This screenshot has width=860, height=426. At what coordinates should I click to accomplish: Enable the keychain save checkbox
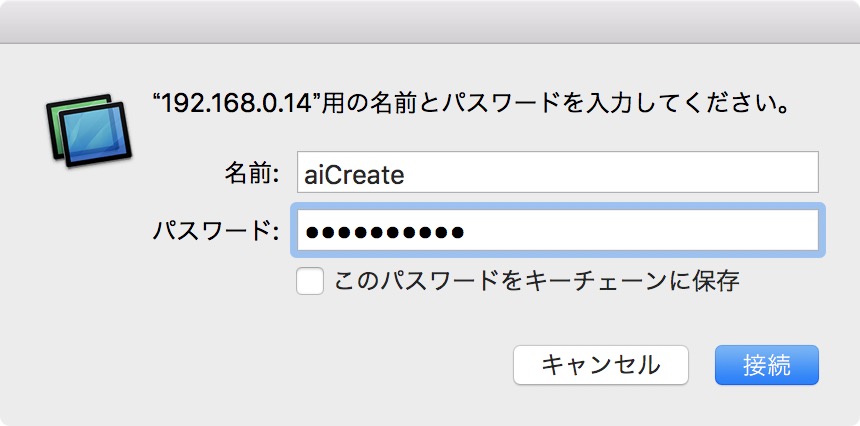click(310, 281)
